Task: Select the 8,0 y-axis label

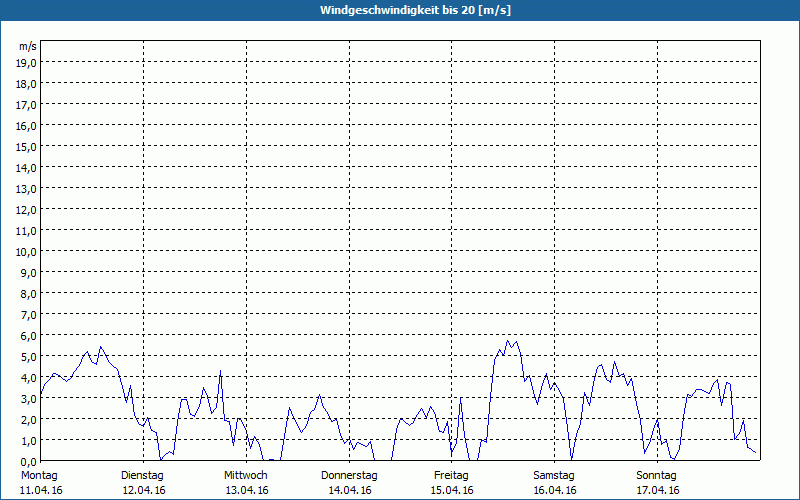Action: 29,294
